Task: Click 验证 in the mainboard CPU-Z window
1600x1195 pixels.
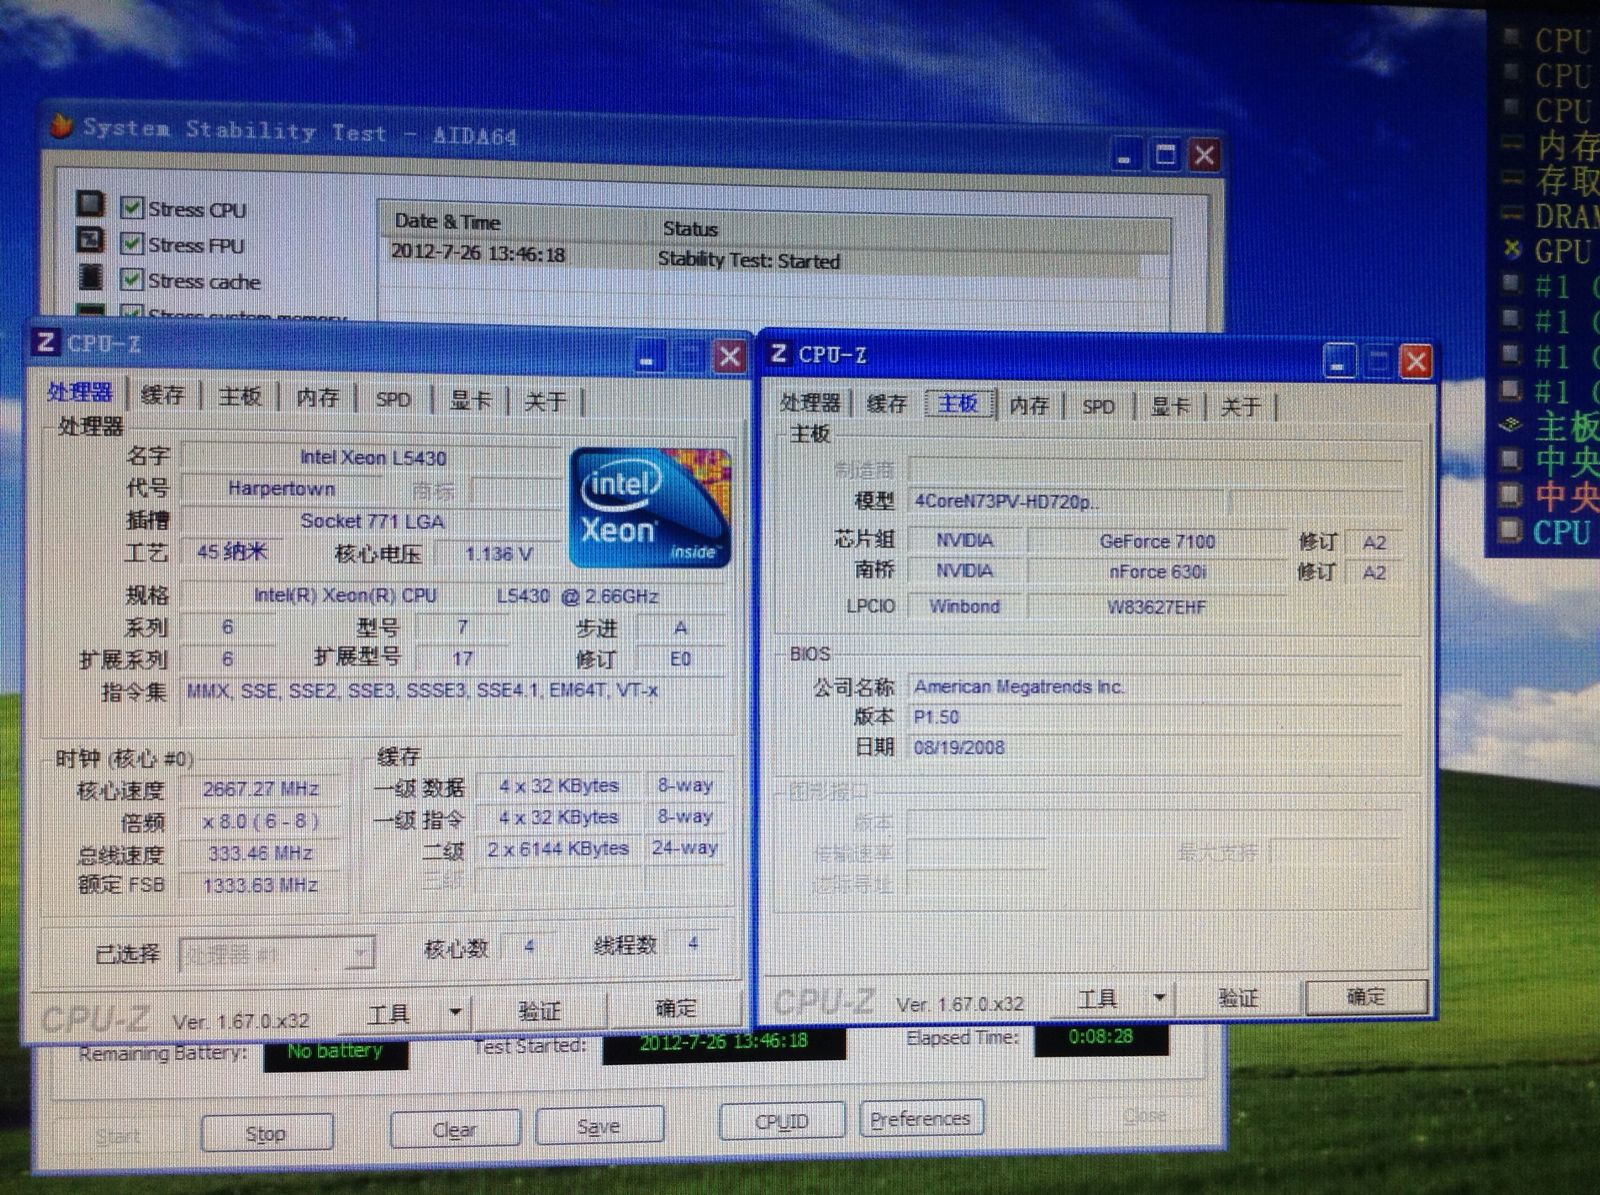Action: [x=1238, y=997]
